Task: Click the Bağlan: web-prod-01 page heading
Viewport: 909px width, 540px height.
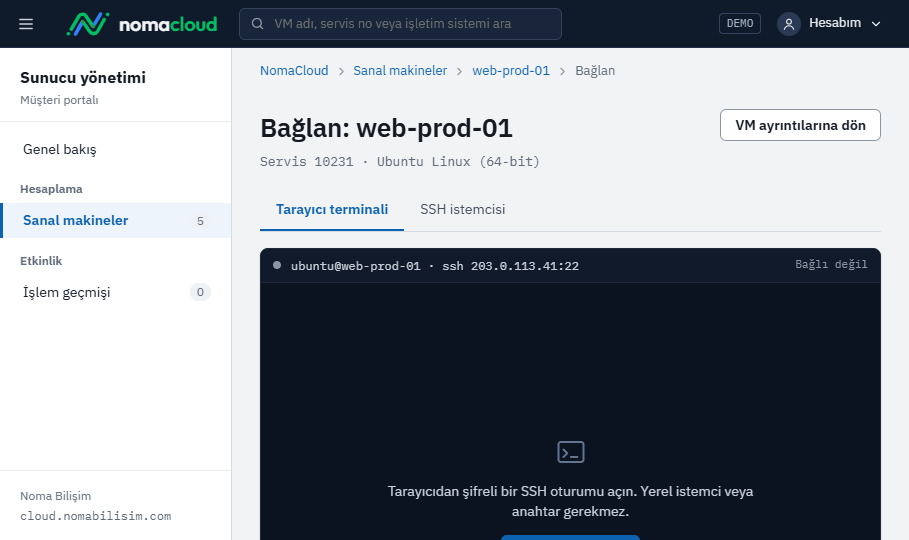Action: coord(386,128)
